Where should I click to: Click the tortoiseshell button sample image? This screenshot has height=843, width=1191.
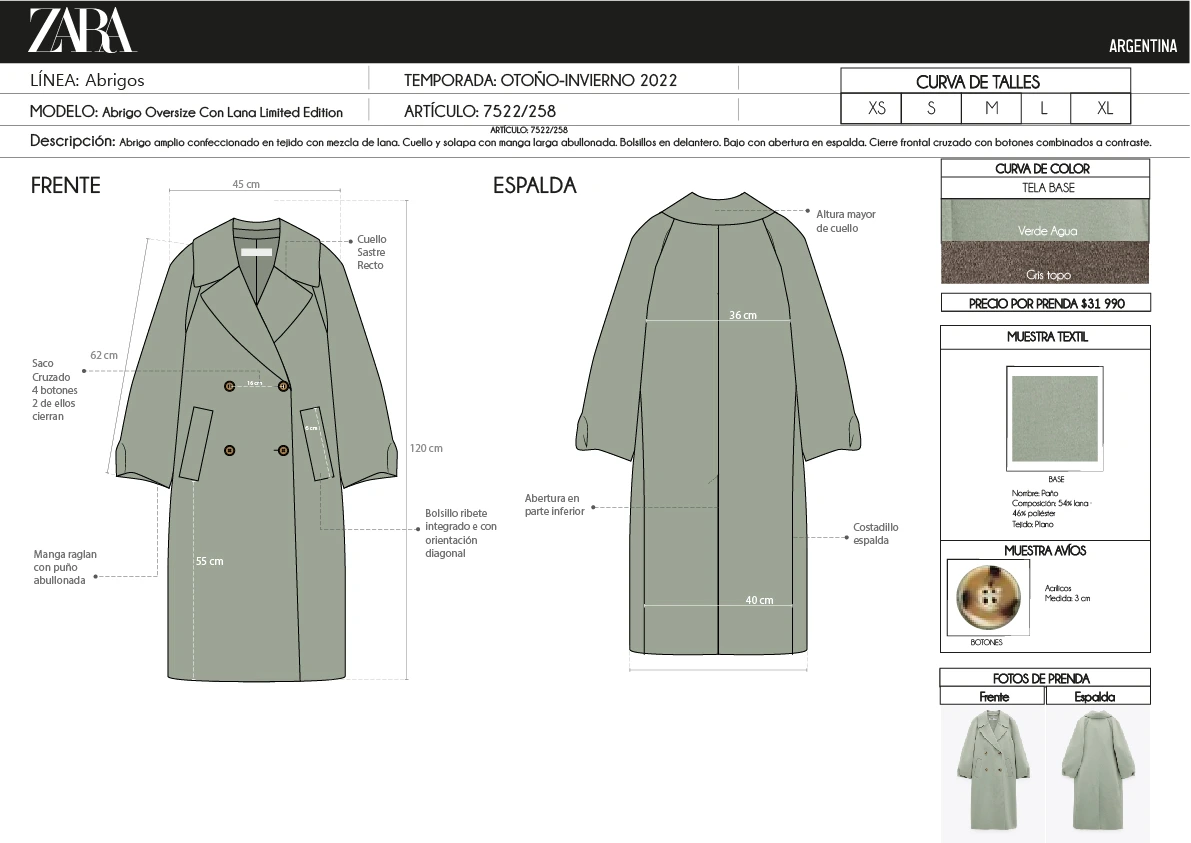point(988,597)
